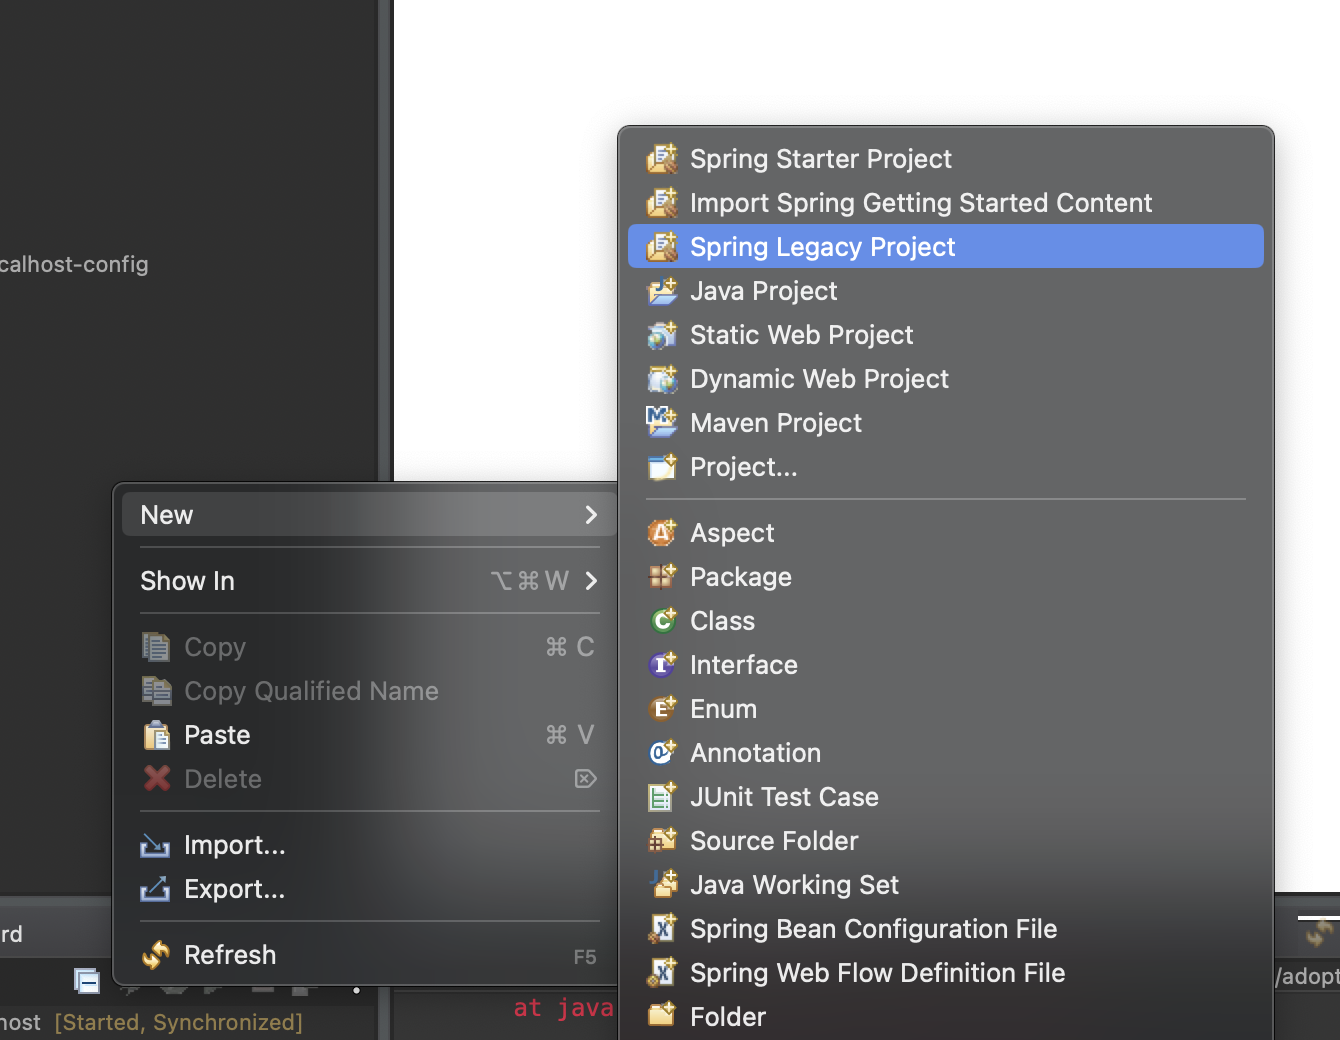
Task: Click the Spring Bean Configuration File icon
Action: 662,929
